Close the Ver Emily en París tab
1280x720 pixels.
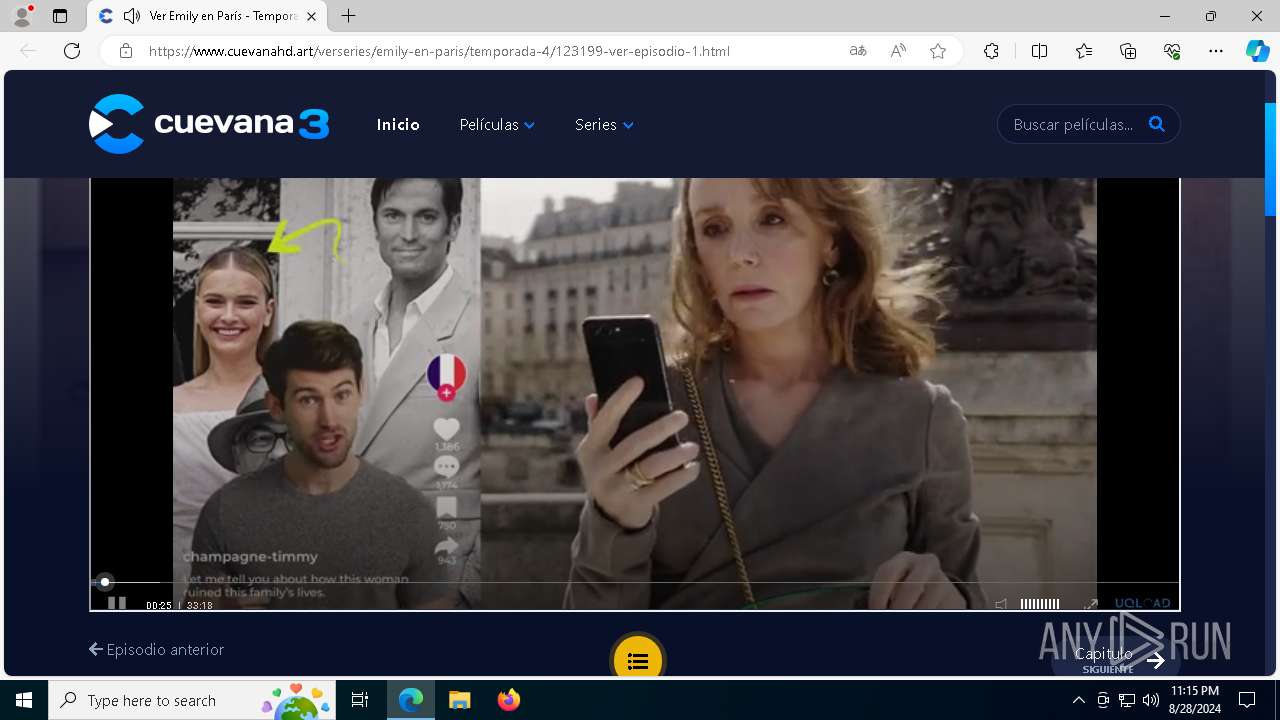312,16
